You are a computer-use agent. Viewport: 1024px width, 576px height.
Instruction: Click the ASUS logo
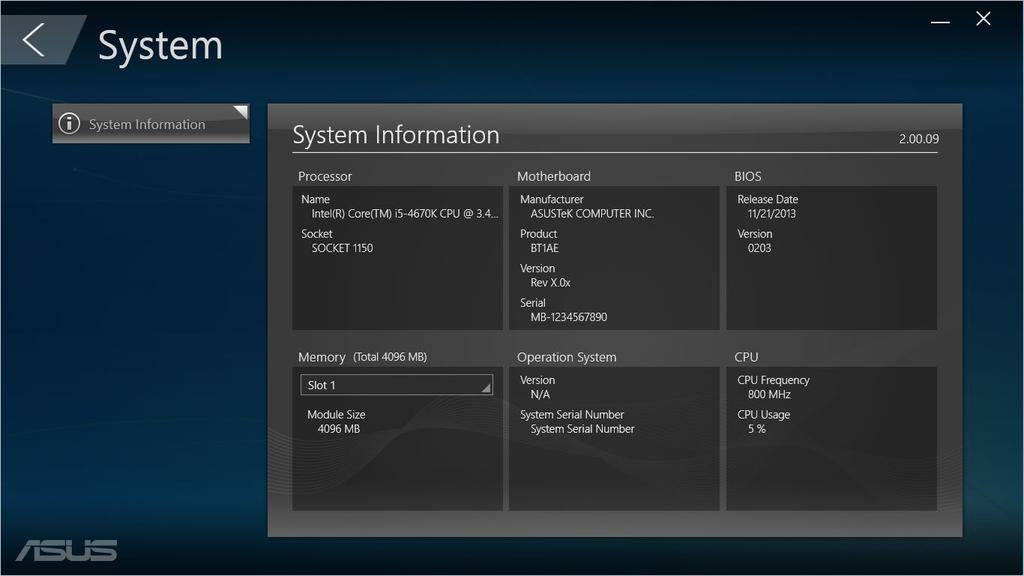coord(67,550)
